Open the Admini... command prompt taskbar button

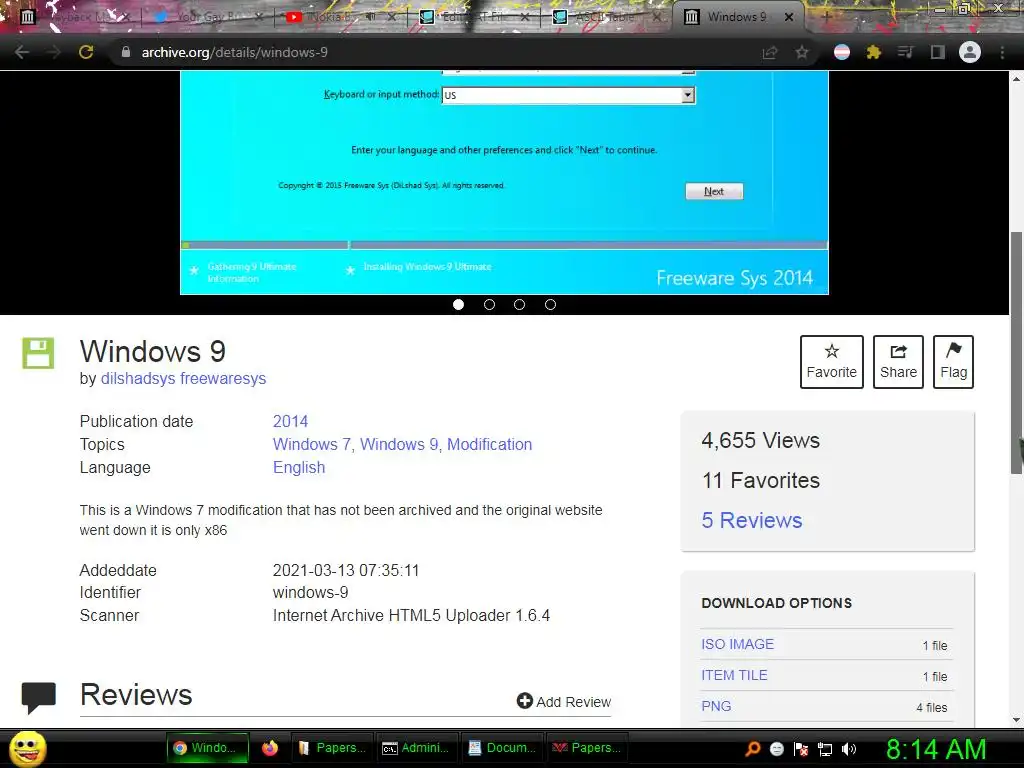416,748
